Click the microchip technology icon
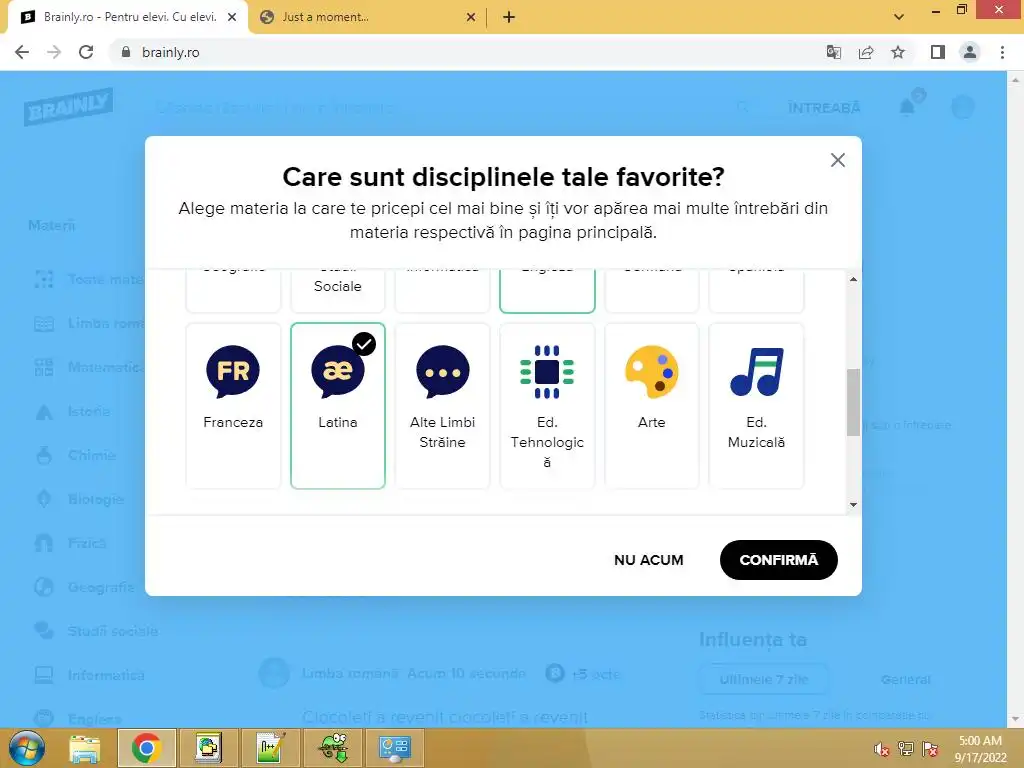This screenshot has height=768, width=1024. point(547,372)
